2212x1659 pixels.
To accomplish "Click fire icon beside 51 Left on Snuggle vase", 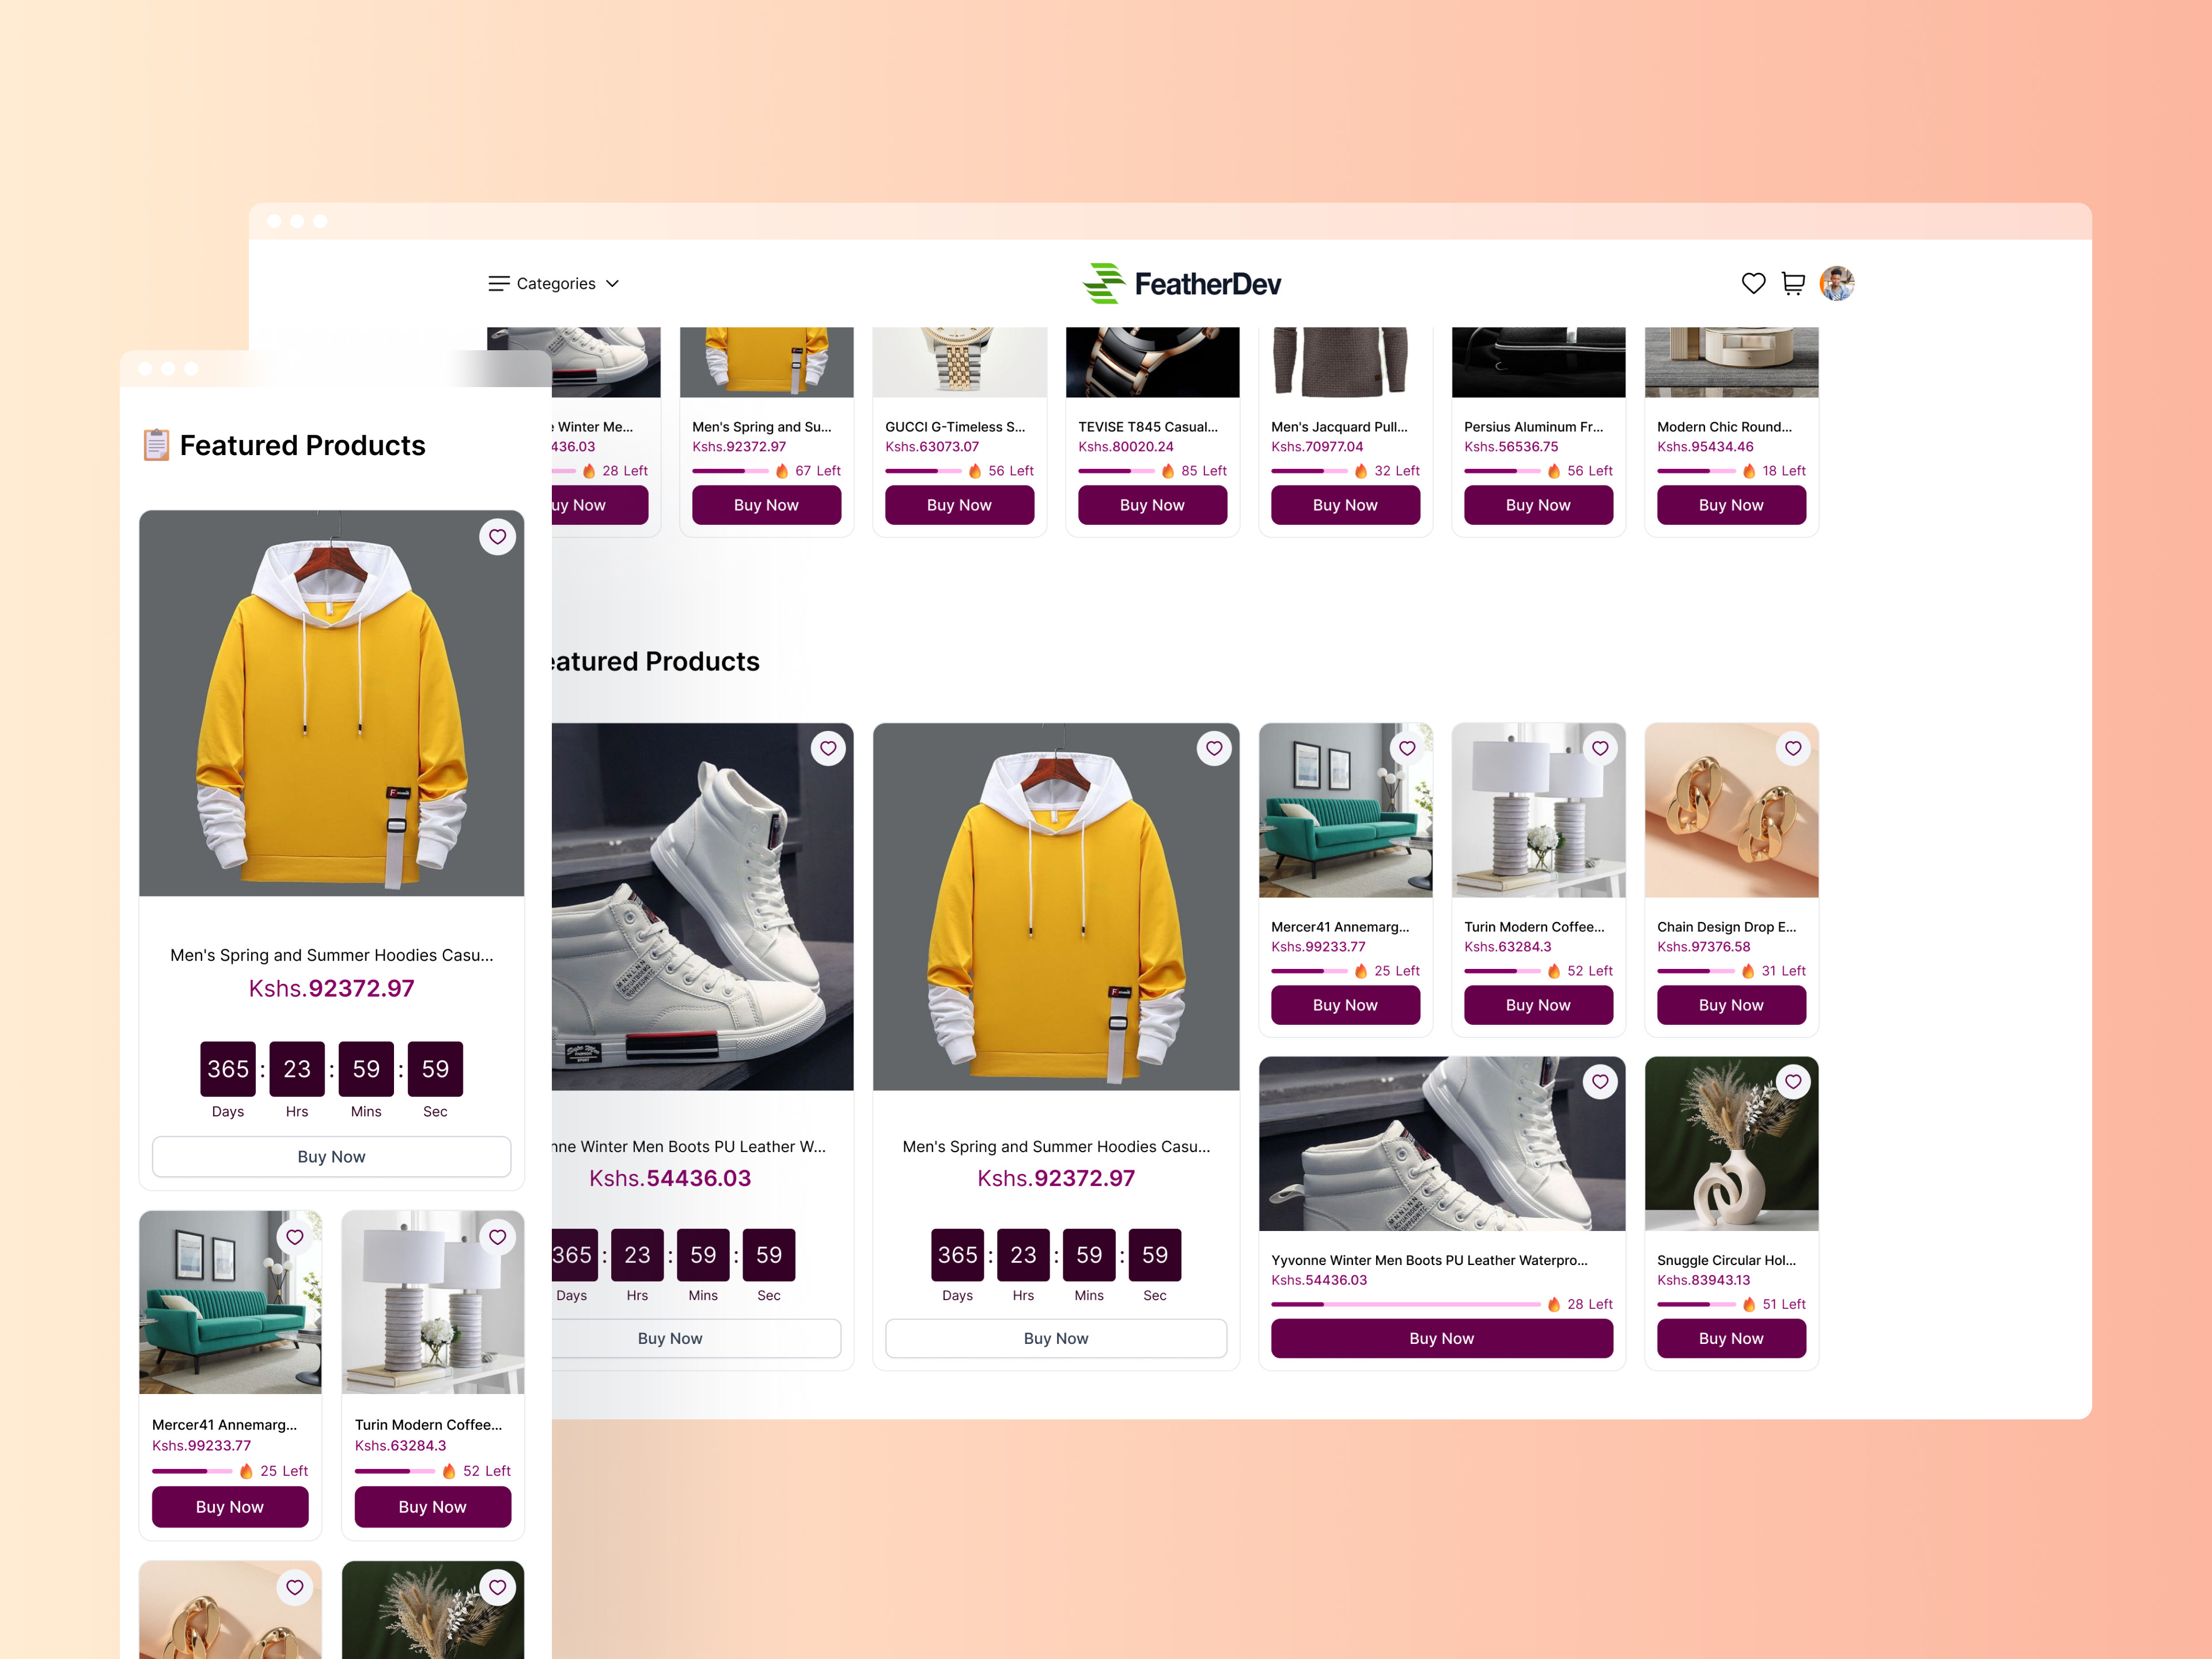I will 1749,1304.
